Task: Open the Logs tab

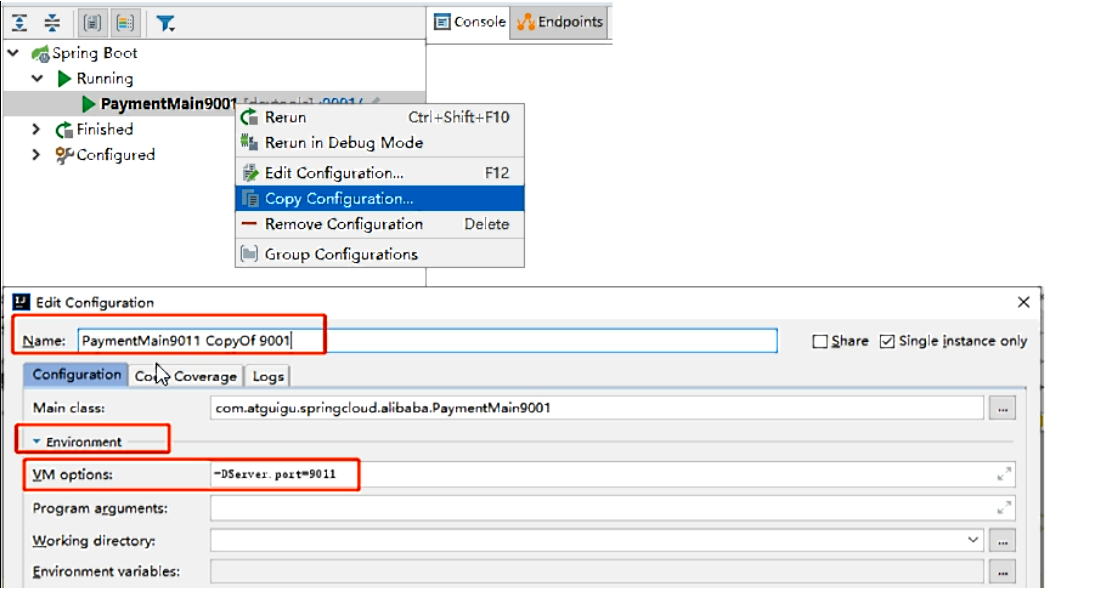Action: coord(268,376)
